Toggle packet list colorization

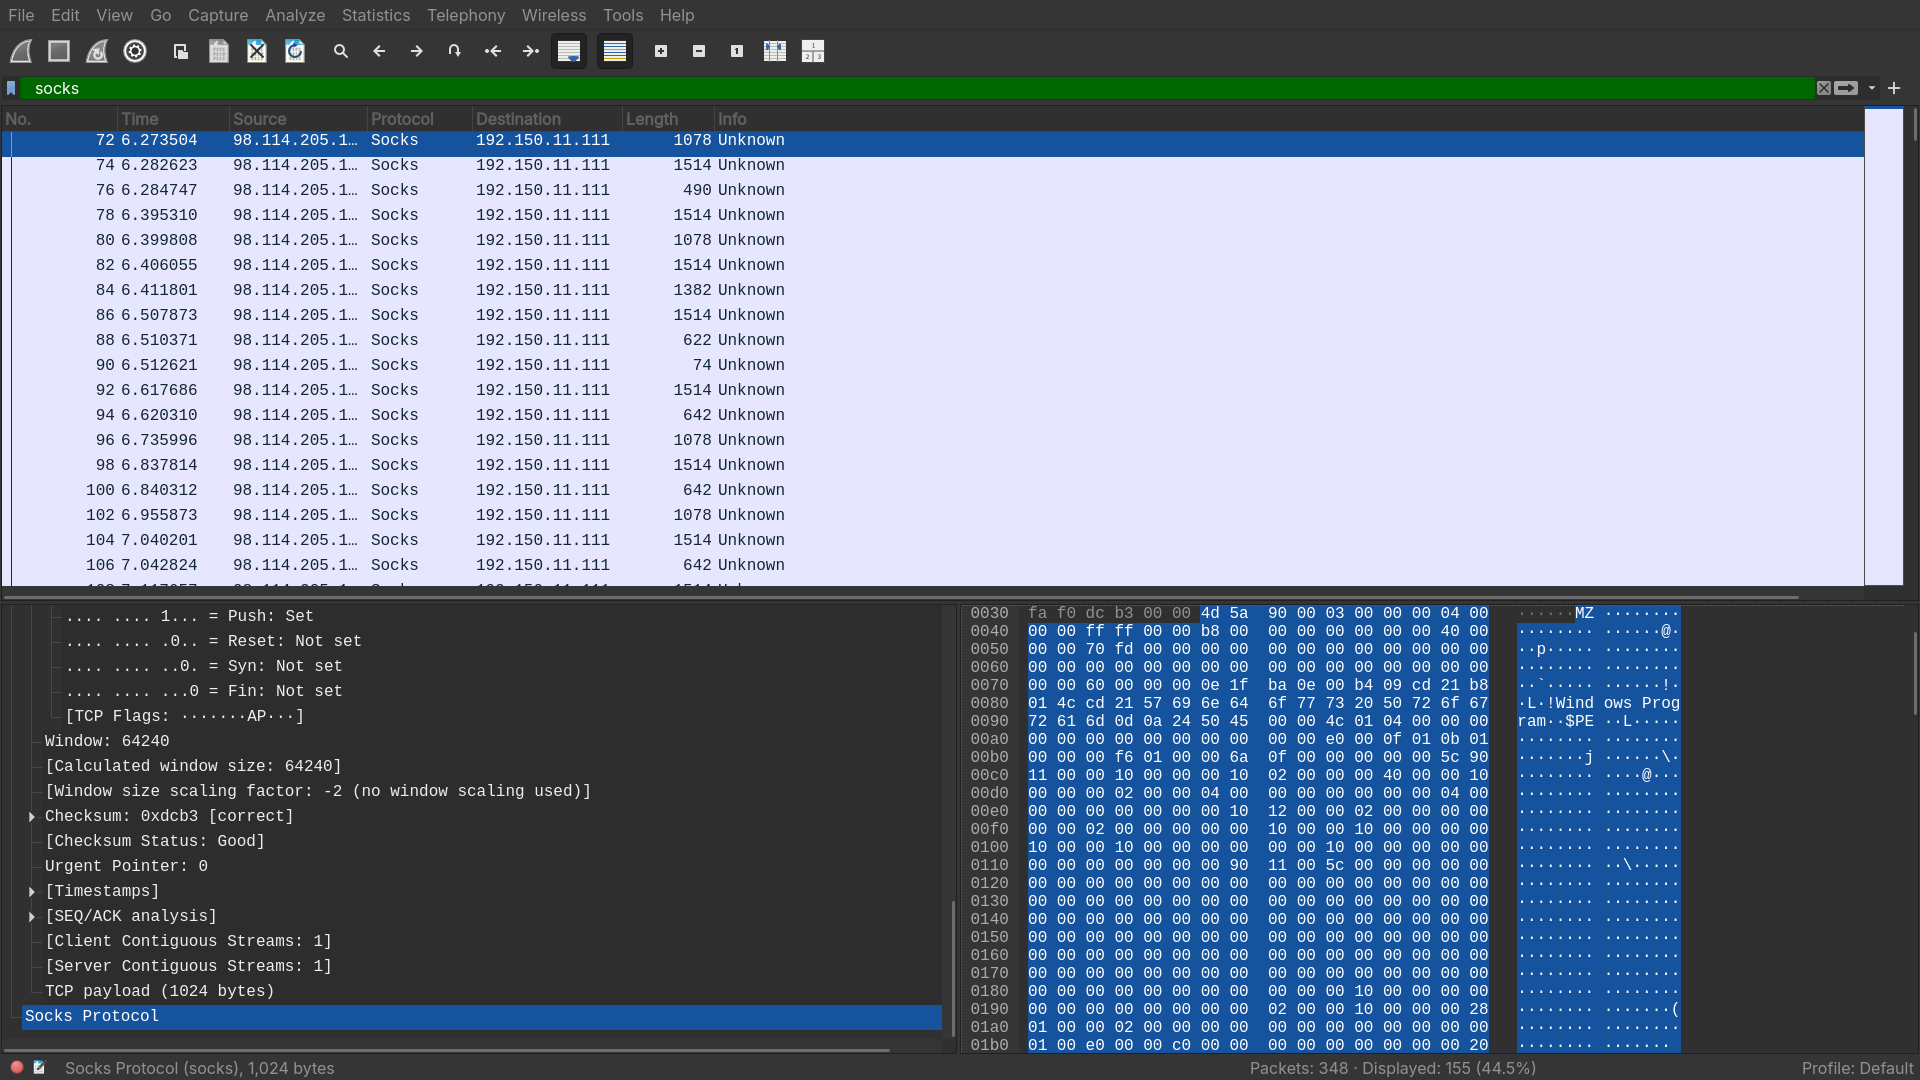[615, 51]
